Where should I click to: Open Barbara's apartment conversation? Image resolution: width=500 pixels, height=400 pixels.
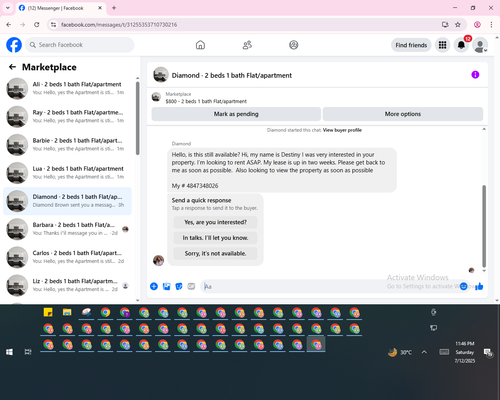[68, 229]
